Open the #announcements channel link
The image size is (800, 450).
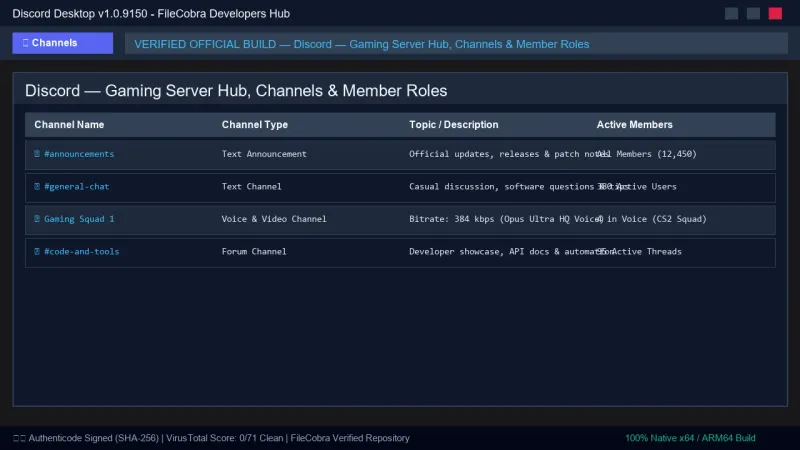[79, 154]
